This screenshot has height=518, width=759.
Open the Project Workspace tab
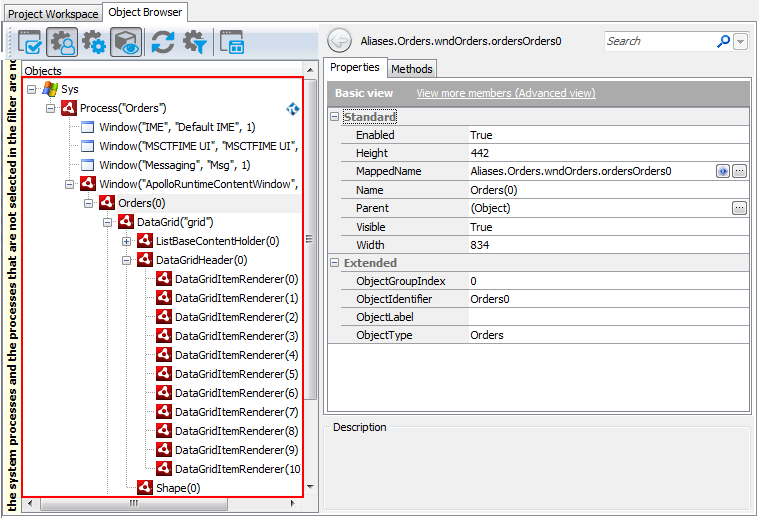(53, 13)
